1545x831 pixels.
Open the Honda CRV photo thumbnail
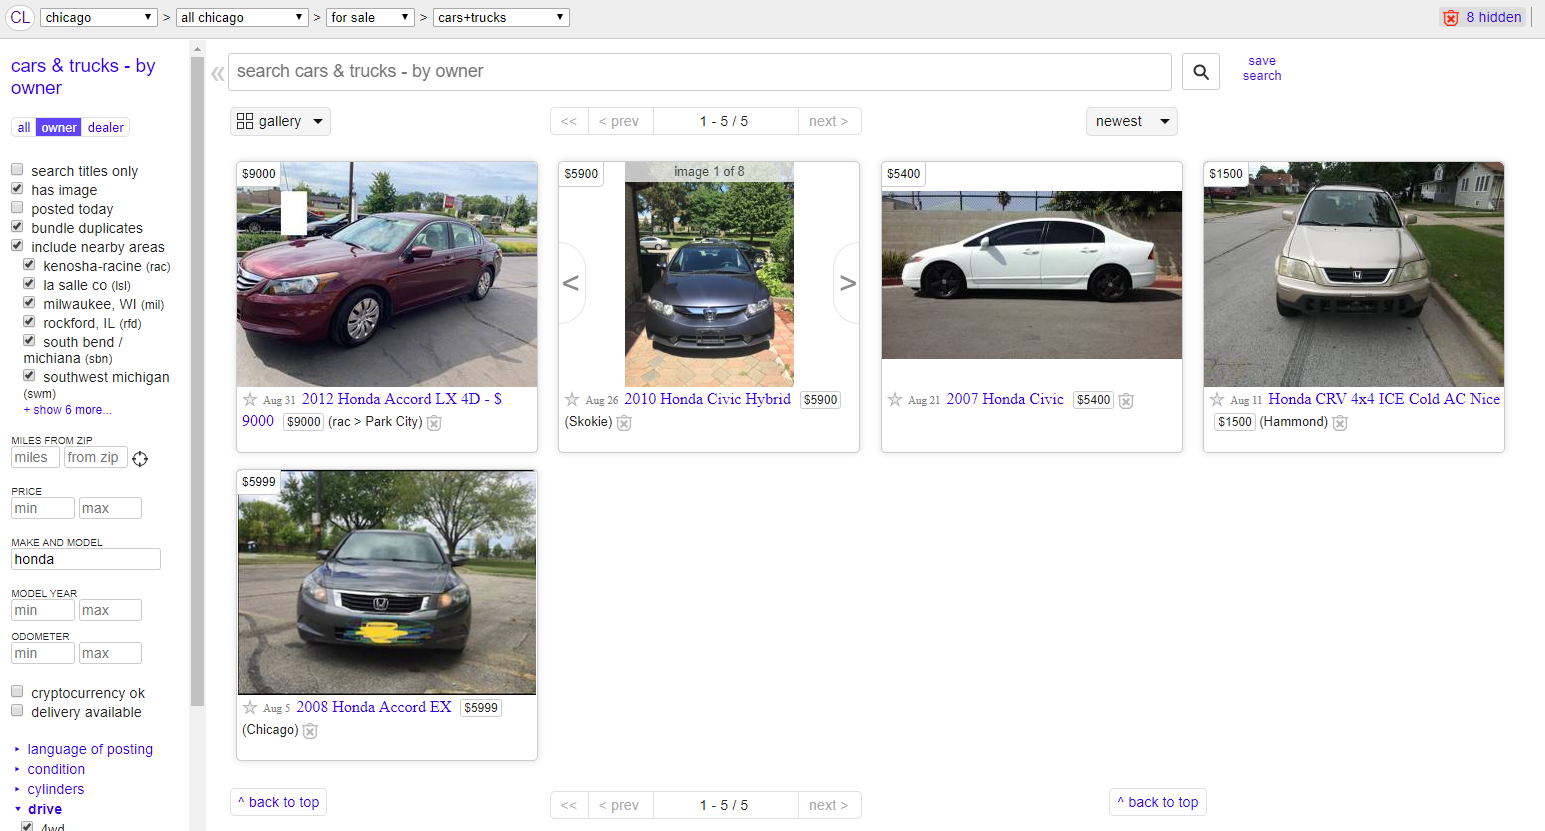pyautogui.click(x=1354, y=275)
